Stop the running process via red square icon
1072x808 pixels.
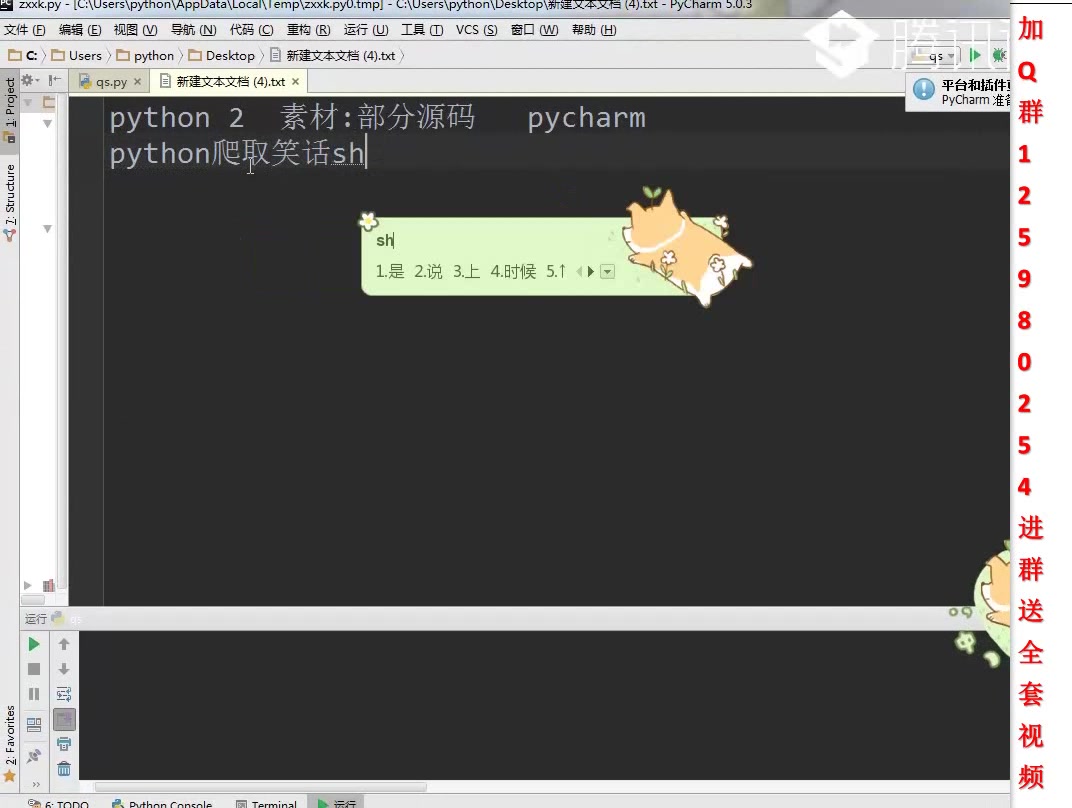click(x=33, y=668)
